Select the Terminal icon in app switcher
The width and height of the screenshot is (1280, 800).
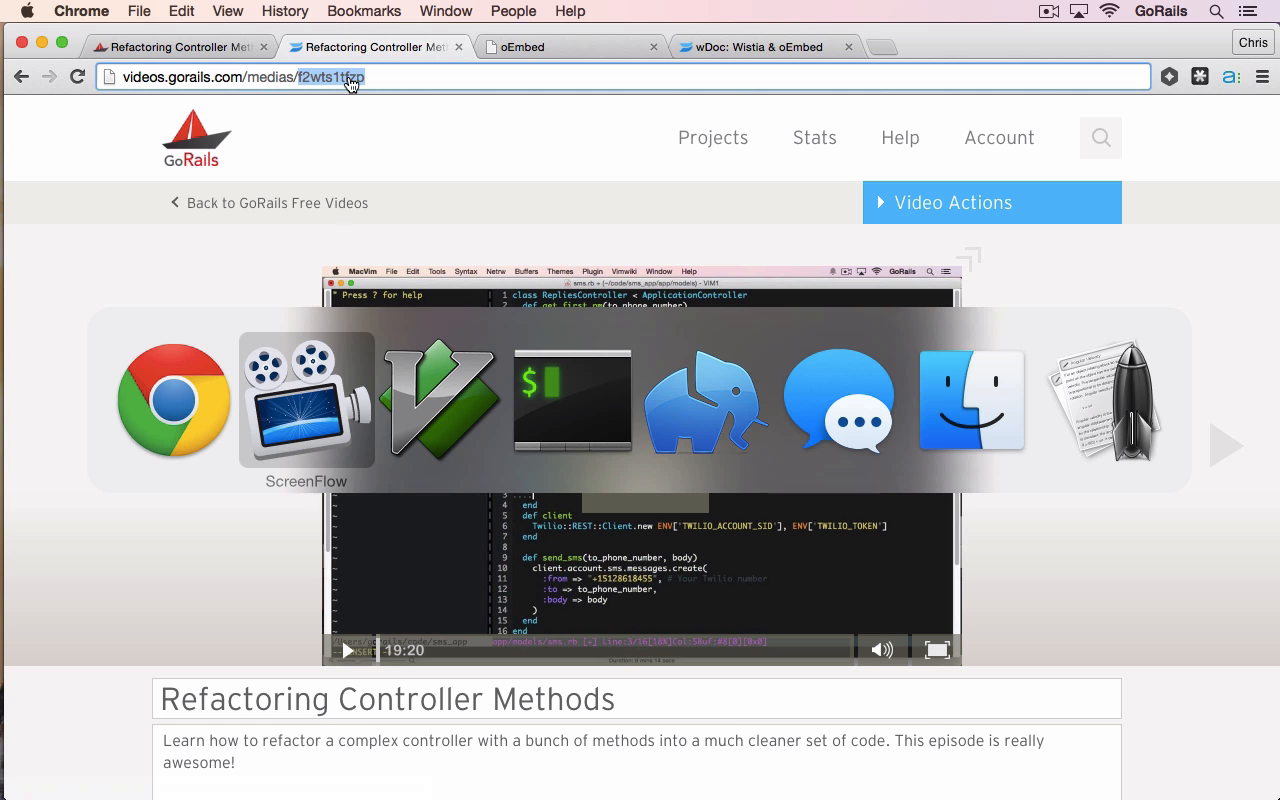click(572, 400)
